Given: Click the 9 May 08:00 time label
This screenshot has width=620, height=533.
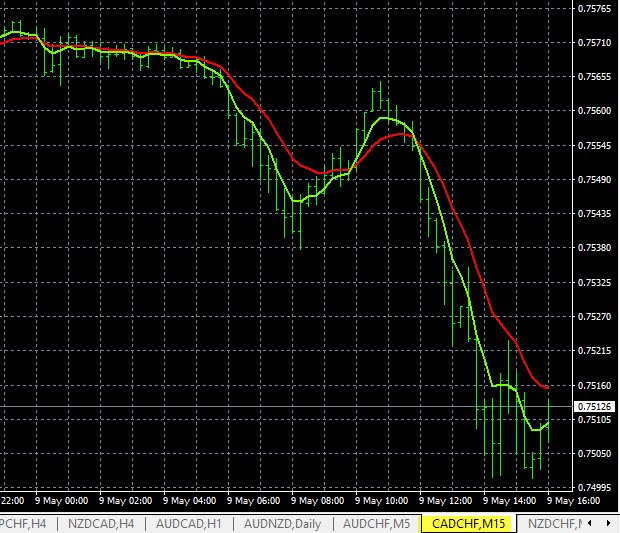Looking at the screenshot, I should click(318, 501).
